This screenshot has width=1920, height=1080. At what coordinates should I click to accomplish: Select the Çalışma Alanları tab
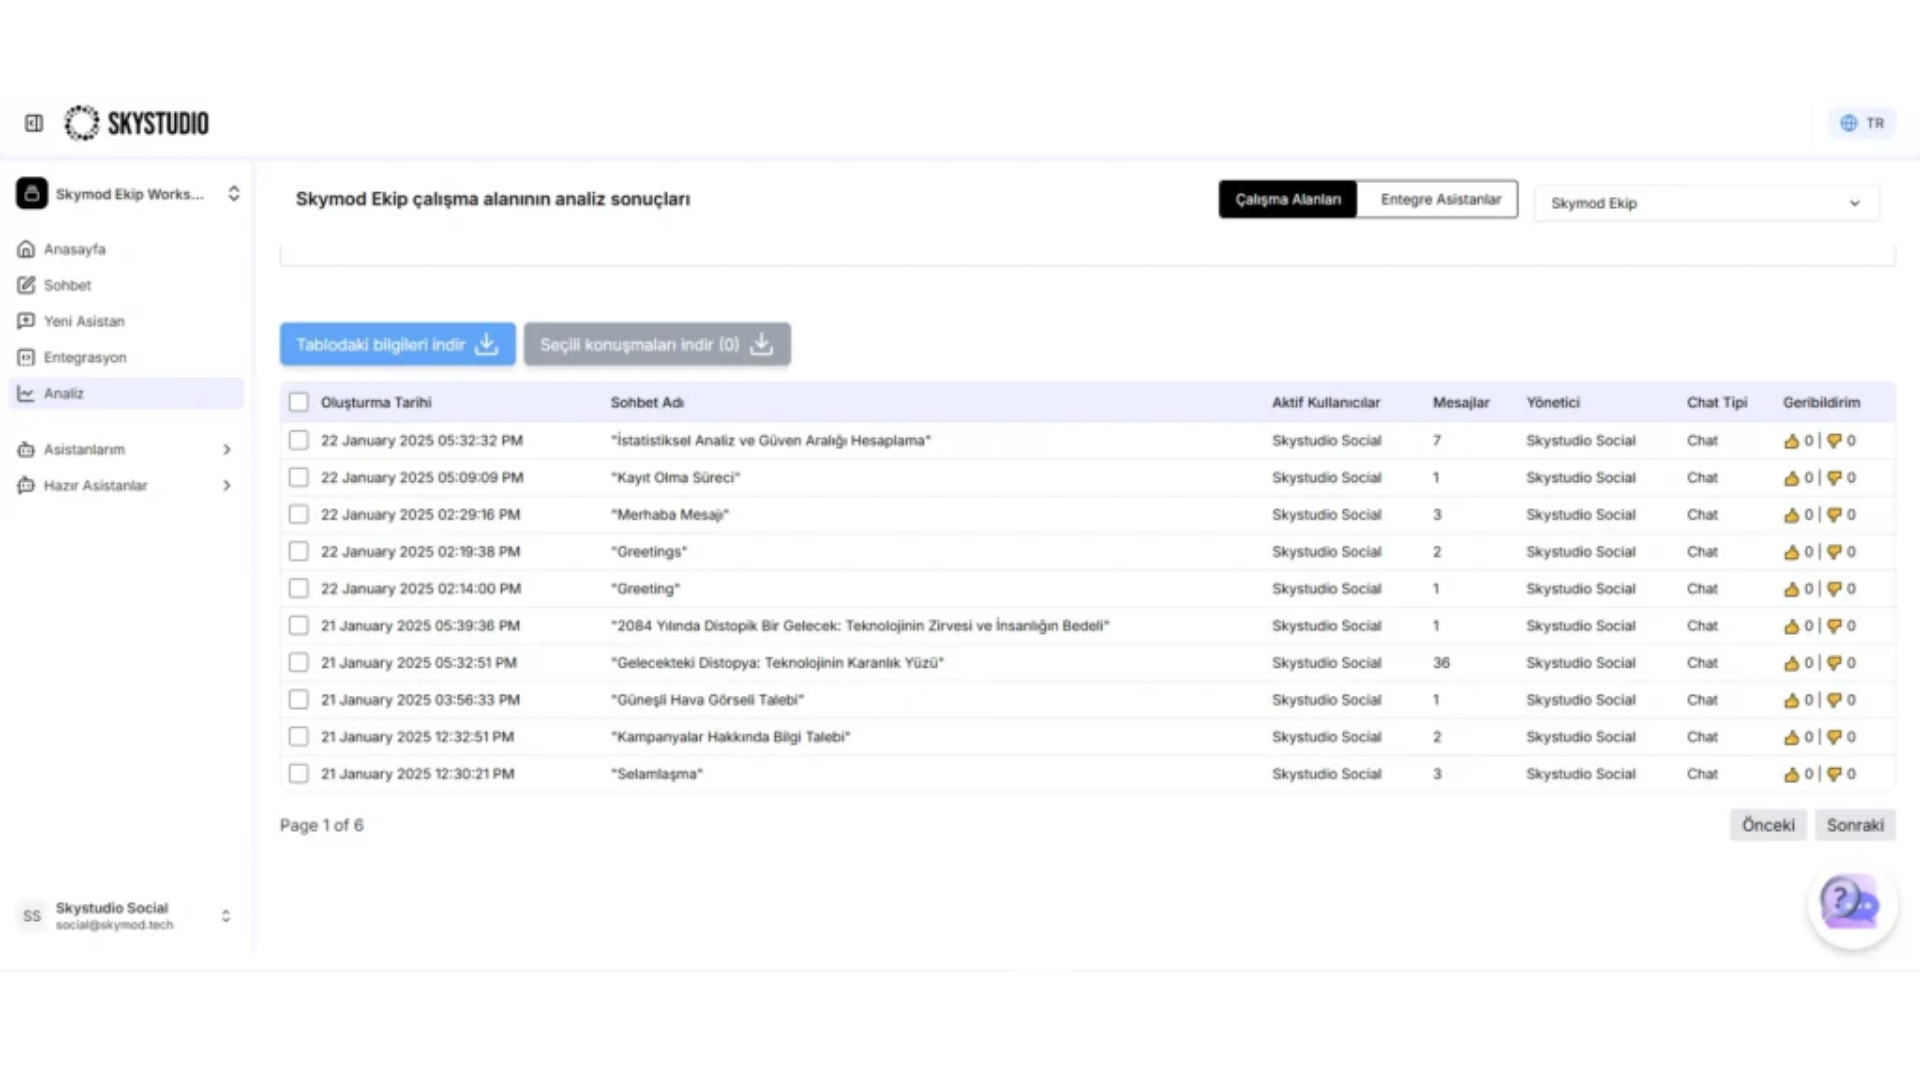[x=1288, y=199]
